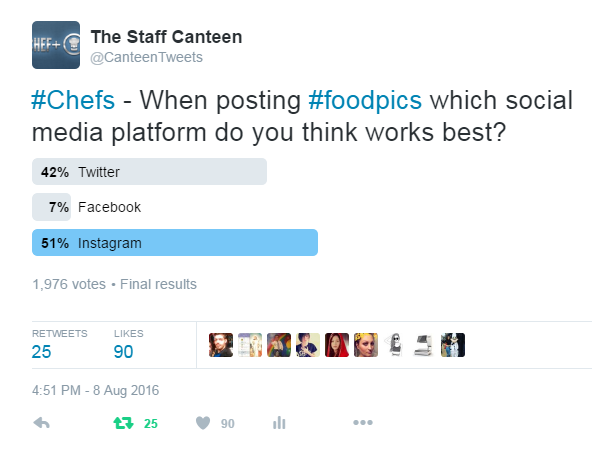The image size is (612, 456).
Task: Retweet using the green retweet icon
Action: [x=123, y=423]
